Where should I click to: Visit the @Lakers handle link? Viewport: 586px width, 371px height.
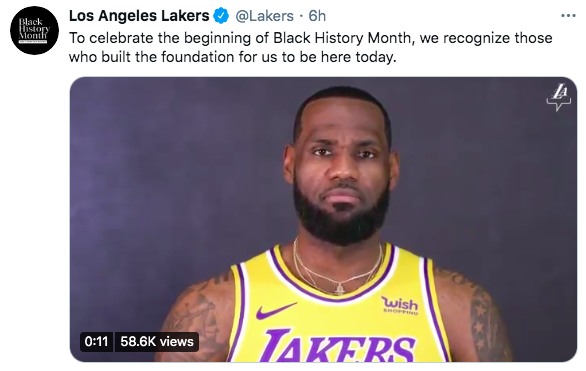pos(264,16)
